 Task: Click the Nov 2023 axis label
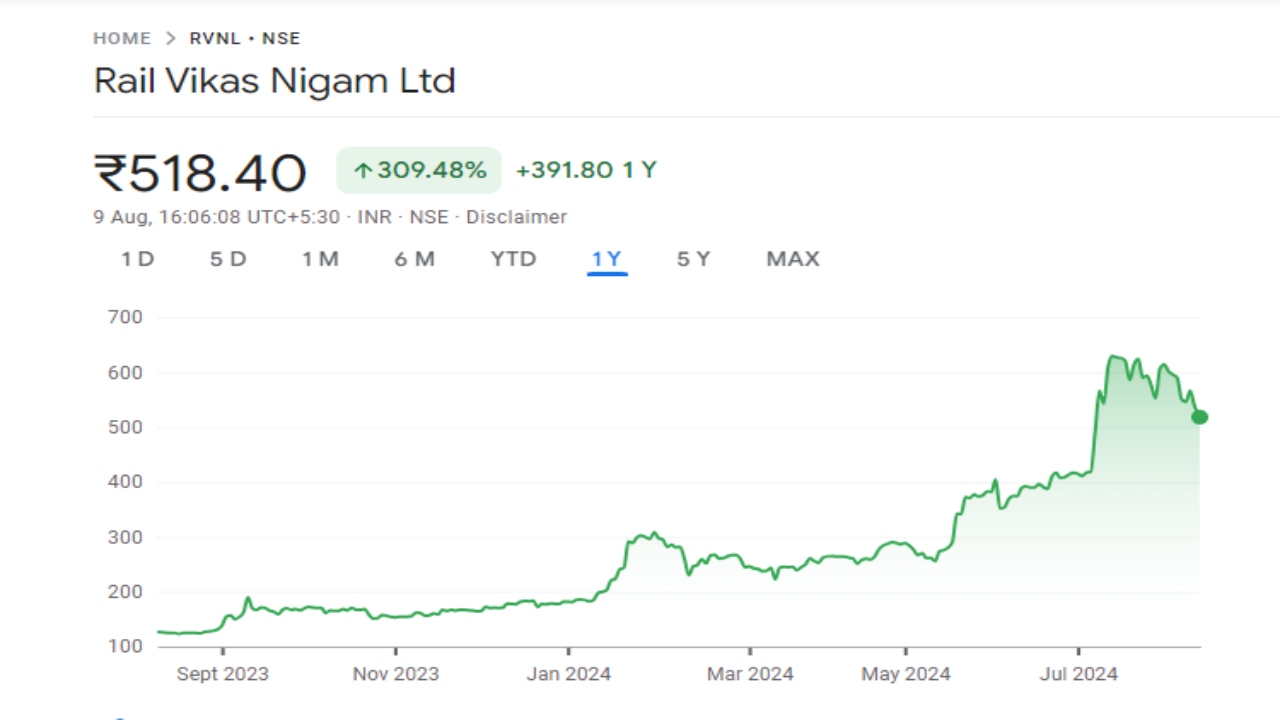396,674
